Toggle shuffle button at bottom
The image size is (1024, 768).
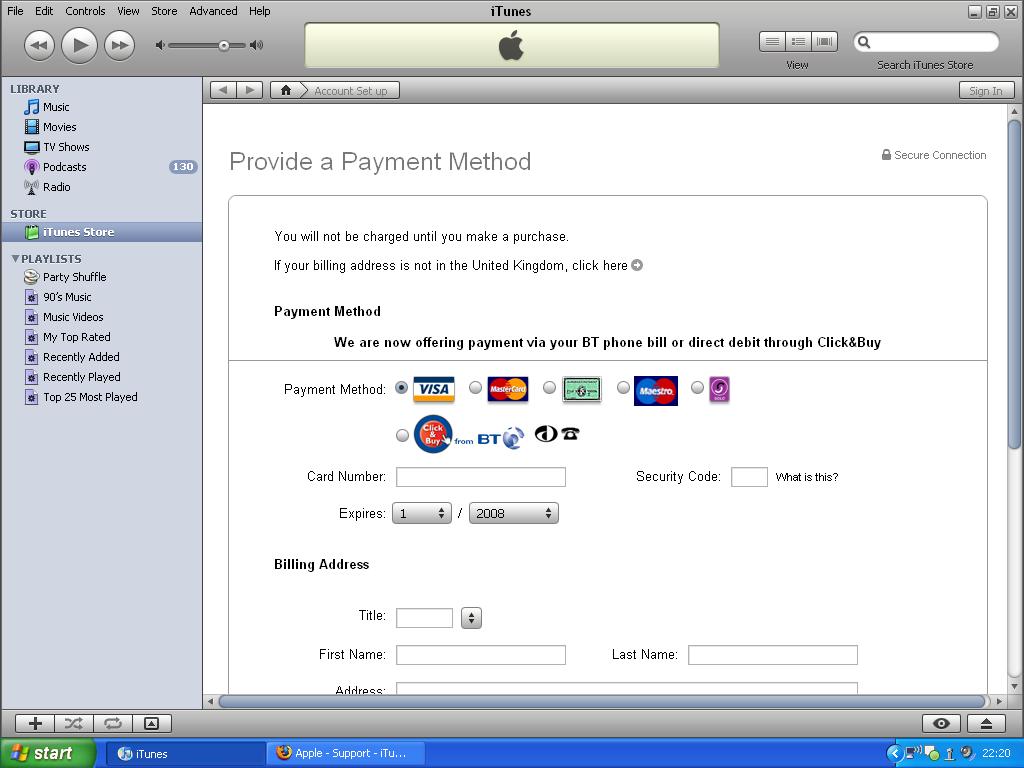(74, 723)
